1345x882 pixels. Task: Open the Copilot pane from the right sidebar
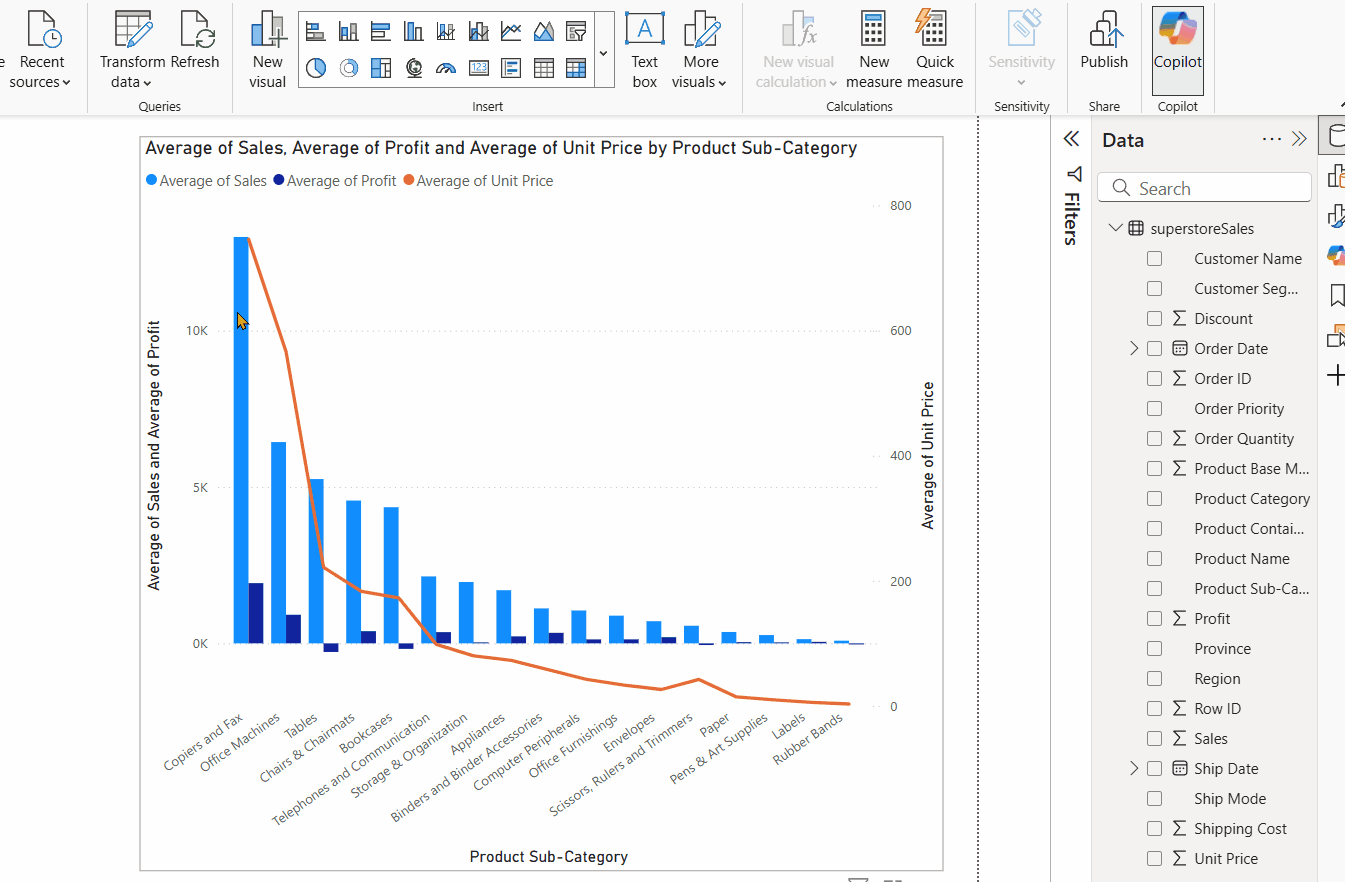tap(1335, 255)
